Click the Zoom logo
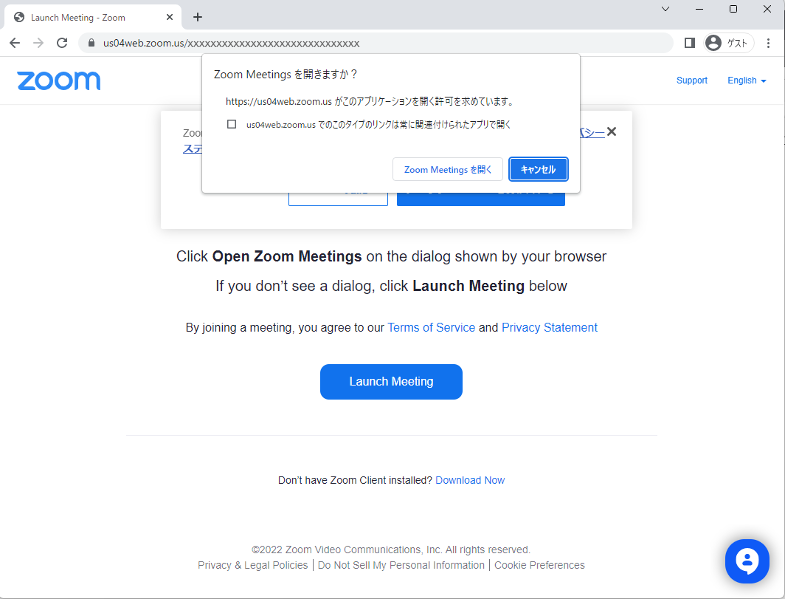 (59, 81)
